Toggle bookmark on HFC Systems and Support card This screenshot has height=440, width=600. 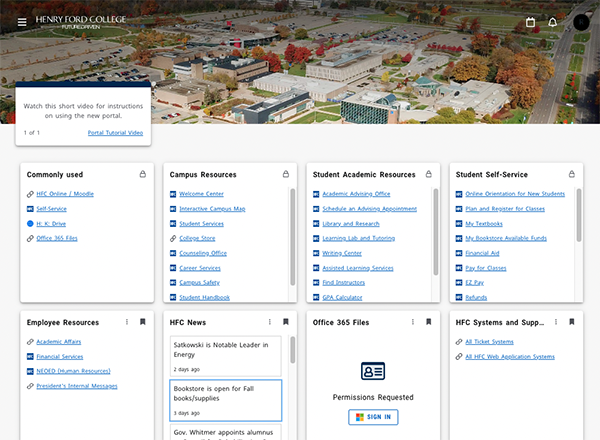(572, 322)
